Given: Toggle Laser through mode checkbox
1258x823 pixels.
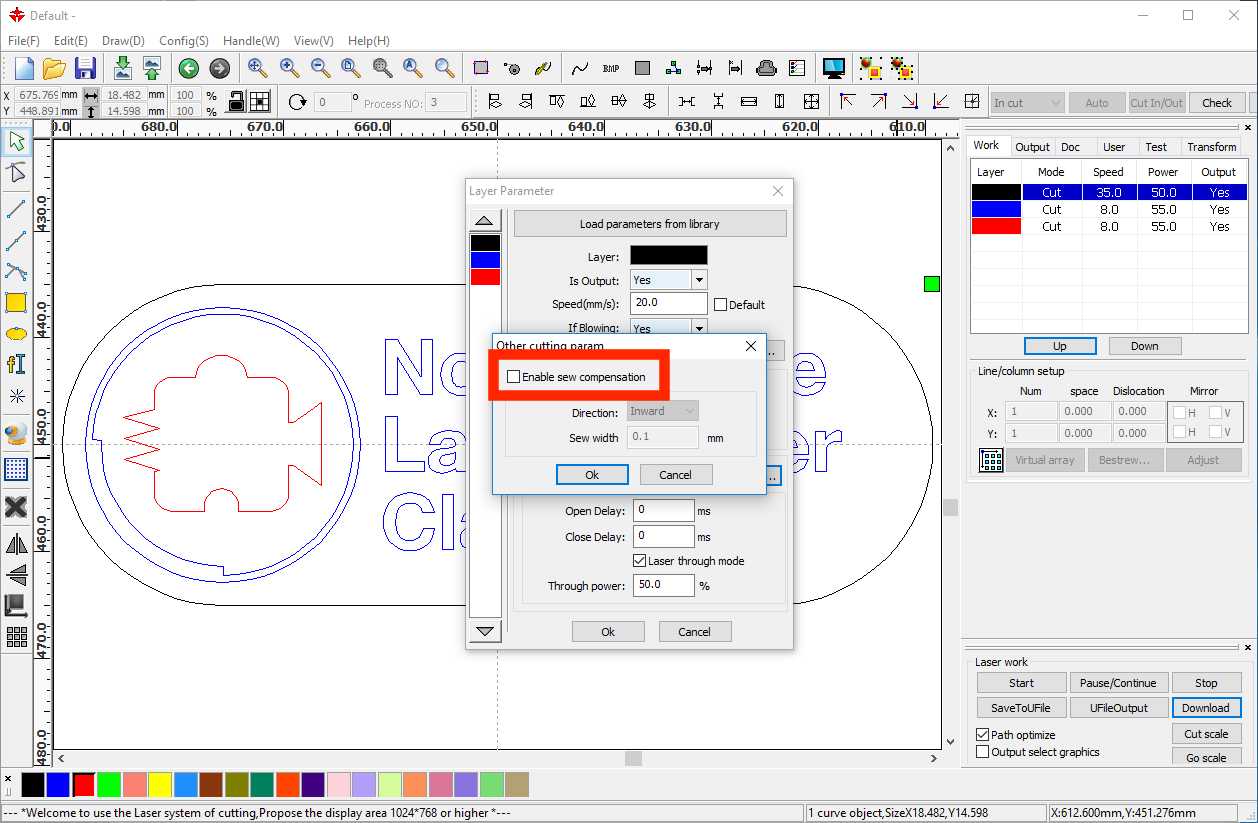Looking at the screenshot, I should tap(640, 561).
